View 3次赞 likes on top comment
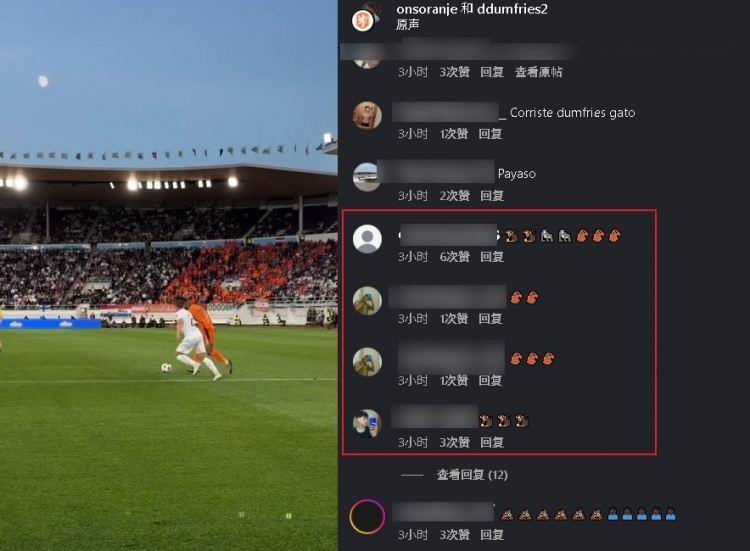 click(x=454, y=72)
